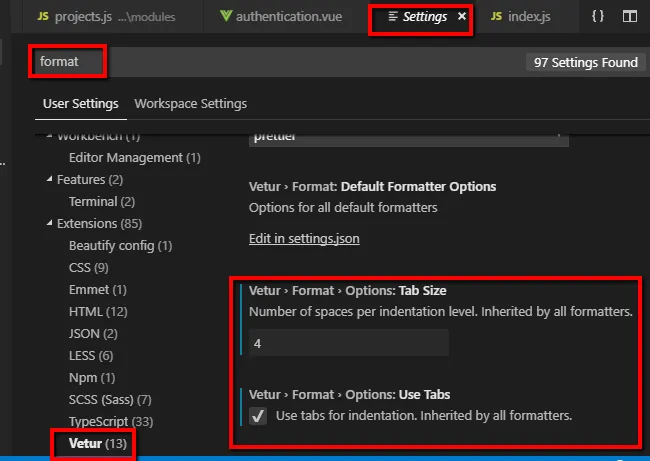The image size is (650, 461).
Task: Click the JS icon on index.js tab
Action: tap(498, 17)
